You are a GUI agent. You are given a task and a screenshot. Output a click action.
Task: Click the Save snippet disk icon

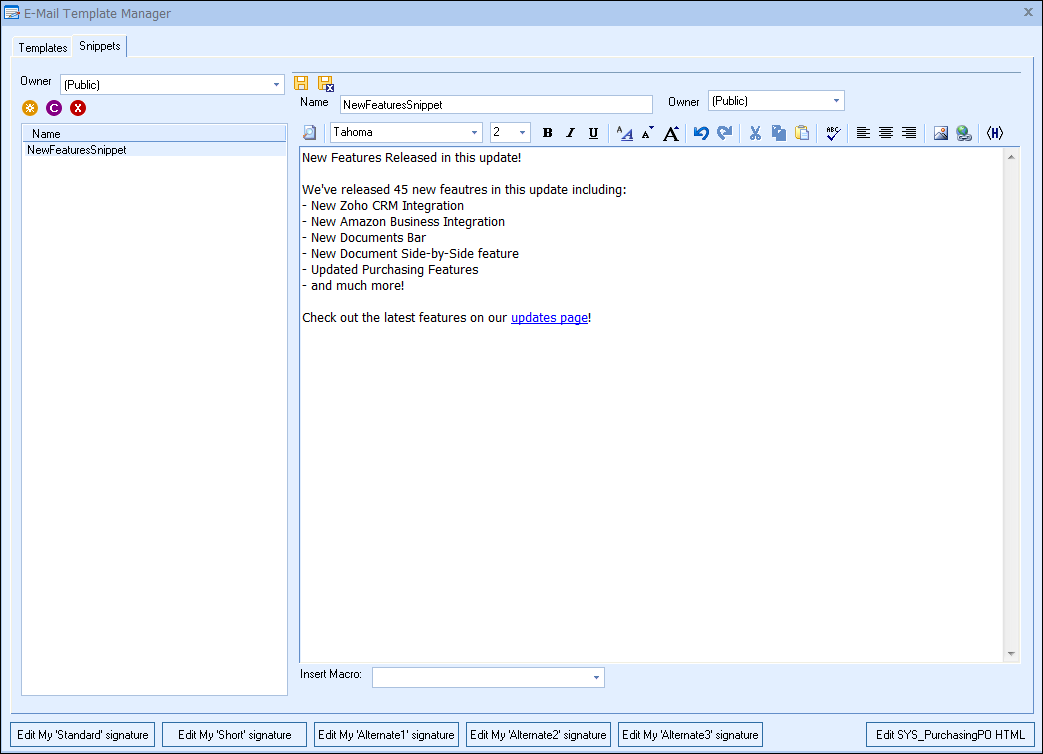(x=301, y=83)
